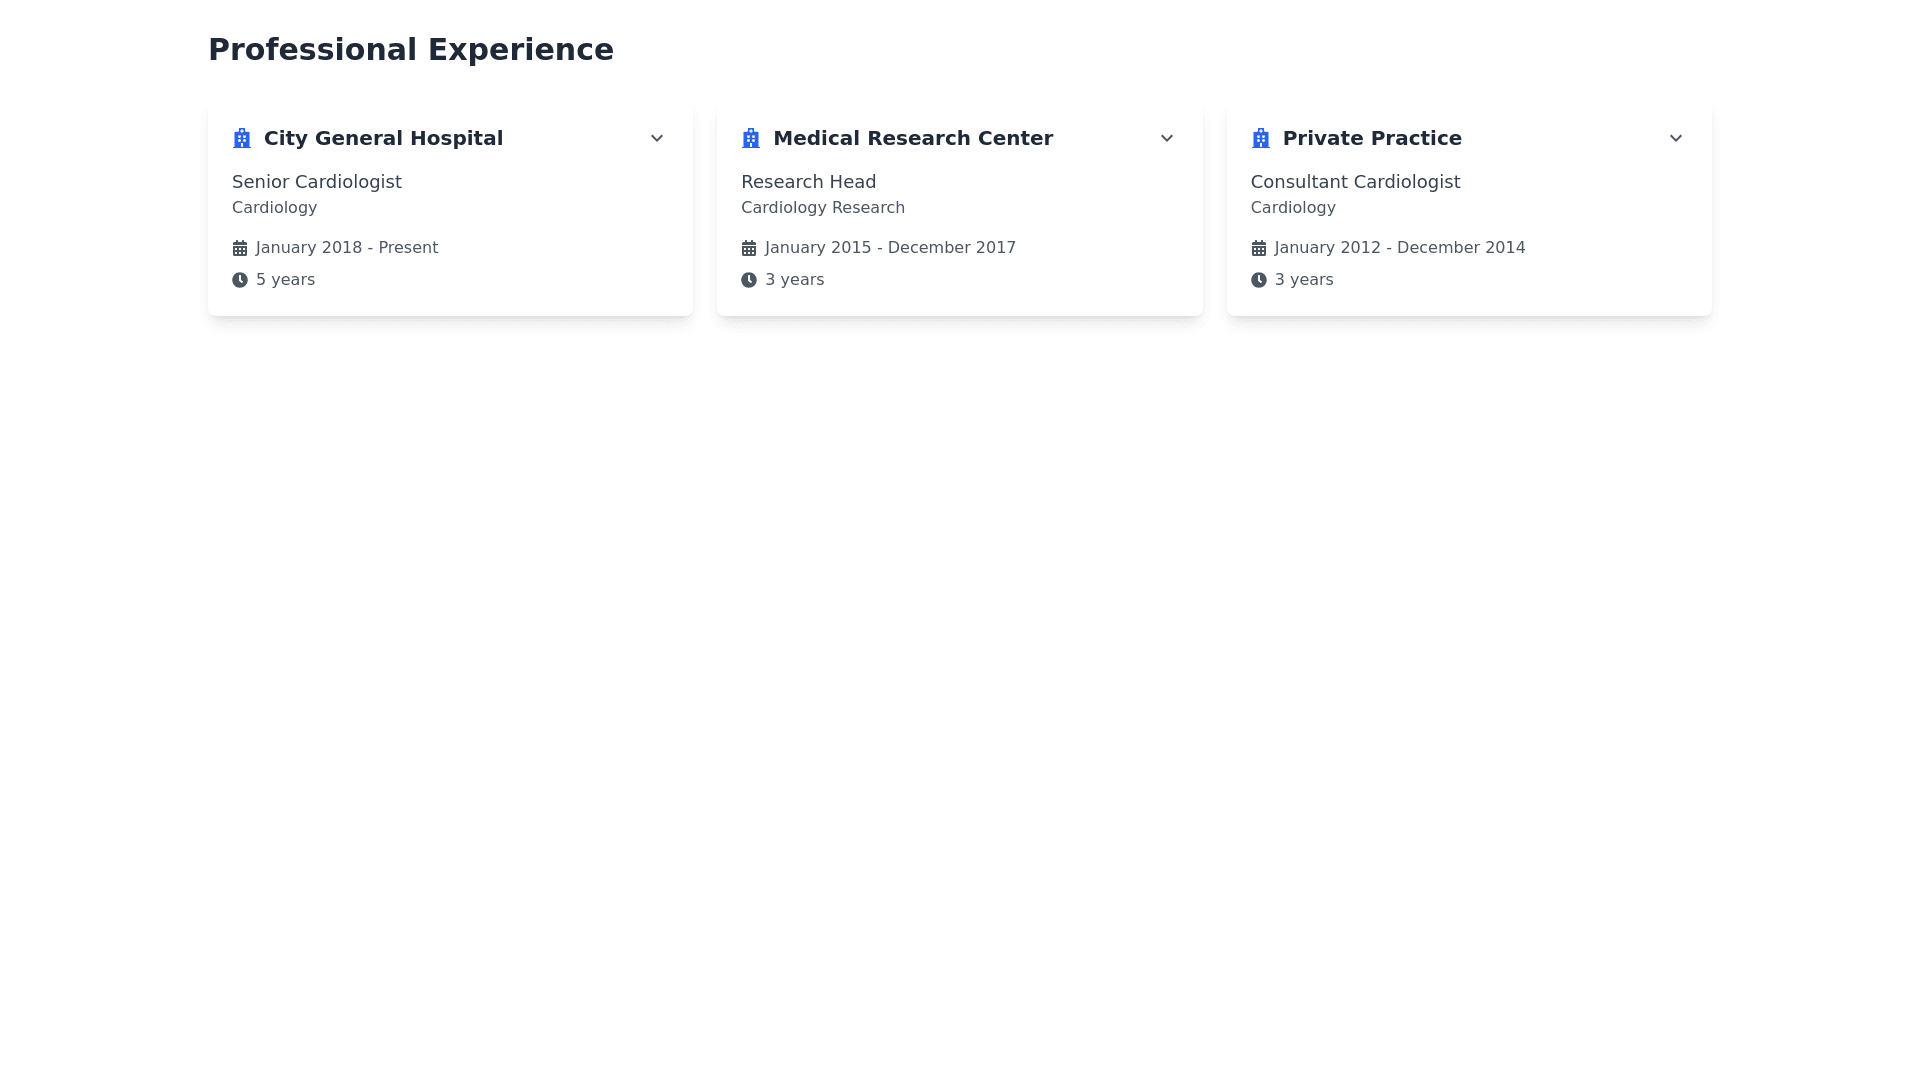Click the calendar icon next to January 2012 - December 2014
This screenshot has height=1080, width=1920.
click(1258, 248)
